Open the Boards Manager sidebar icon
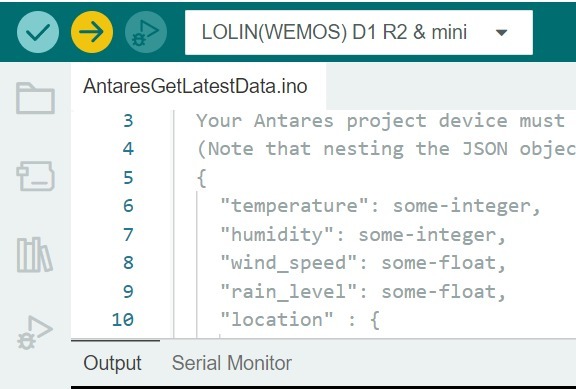576x389 pixels. coord(35,176)
